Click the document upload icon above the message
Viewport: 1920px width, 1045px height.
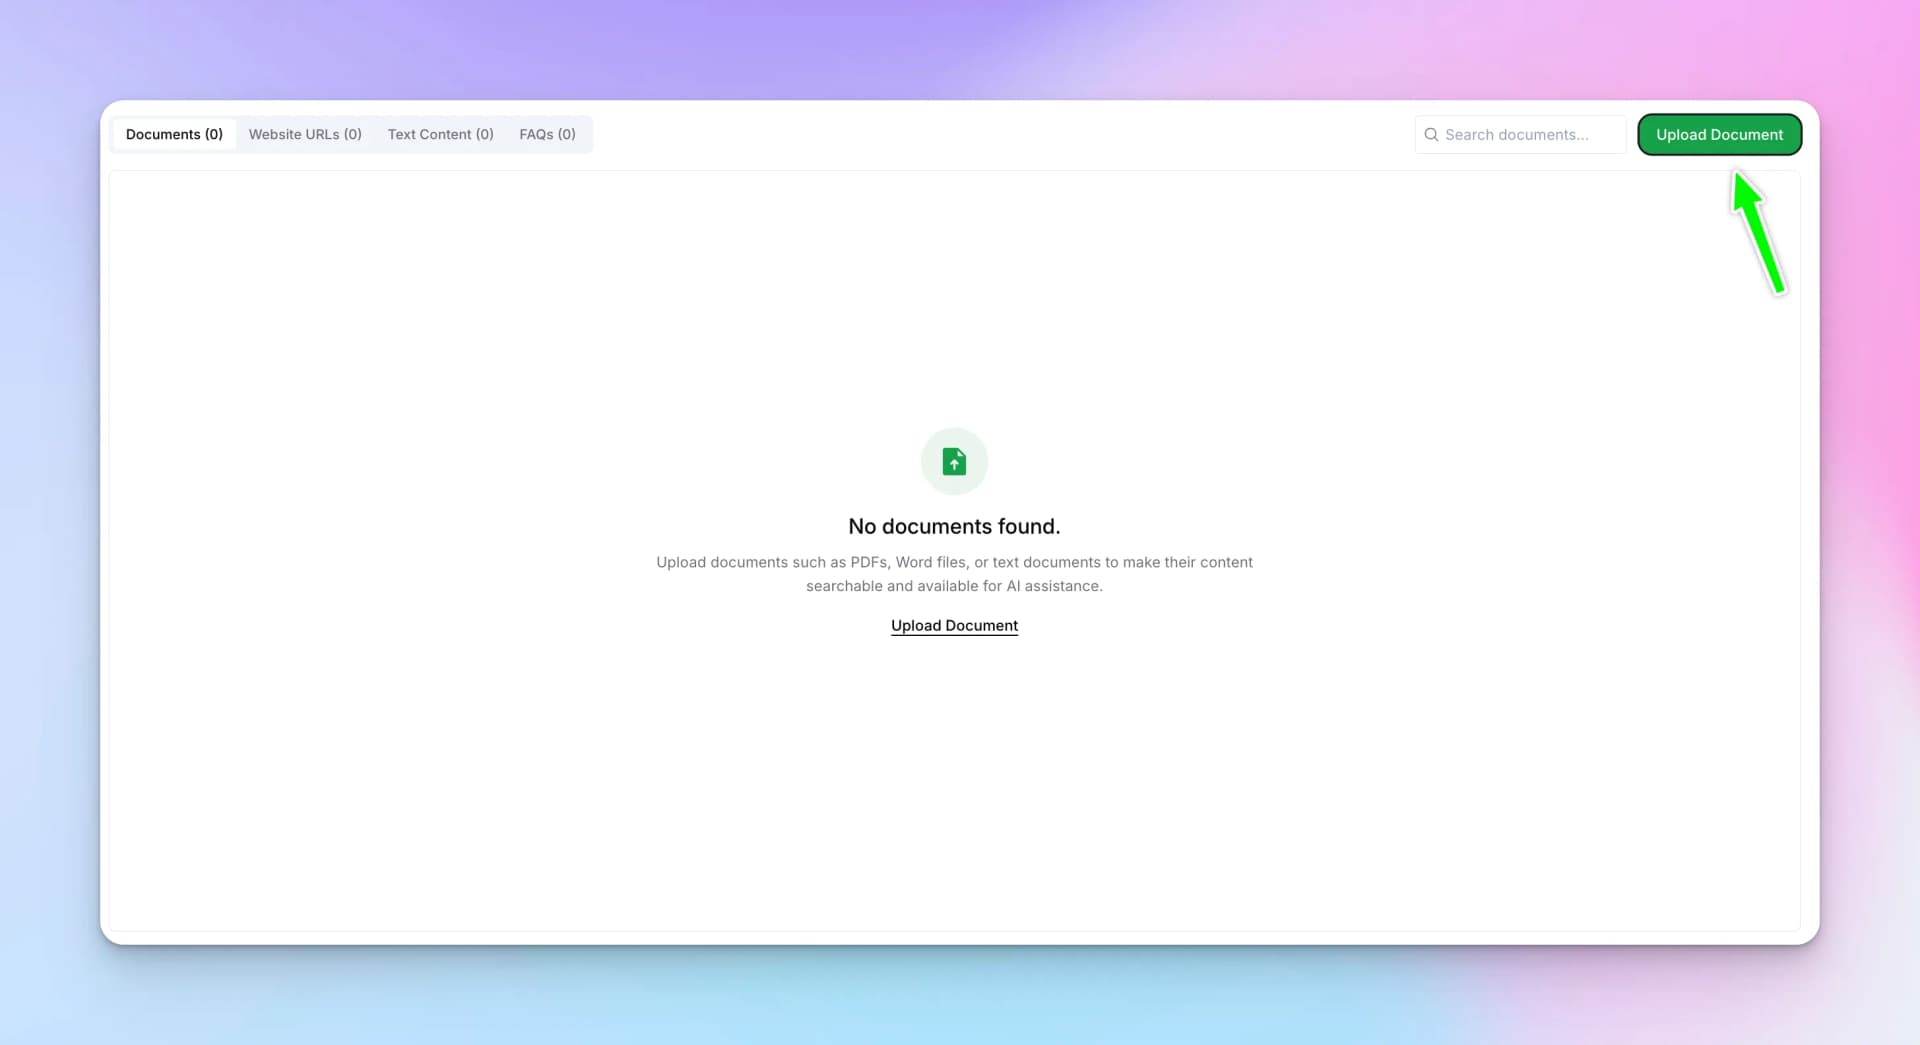[954, 461]
